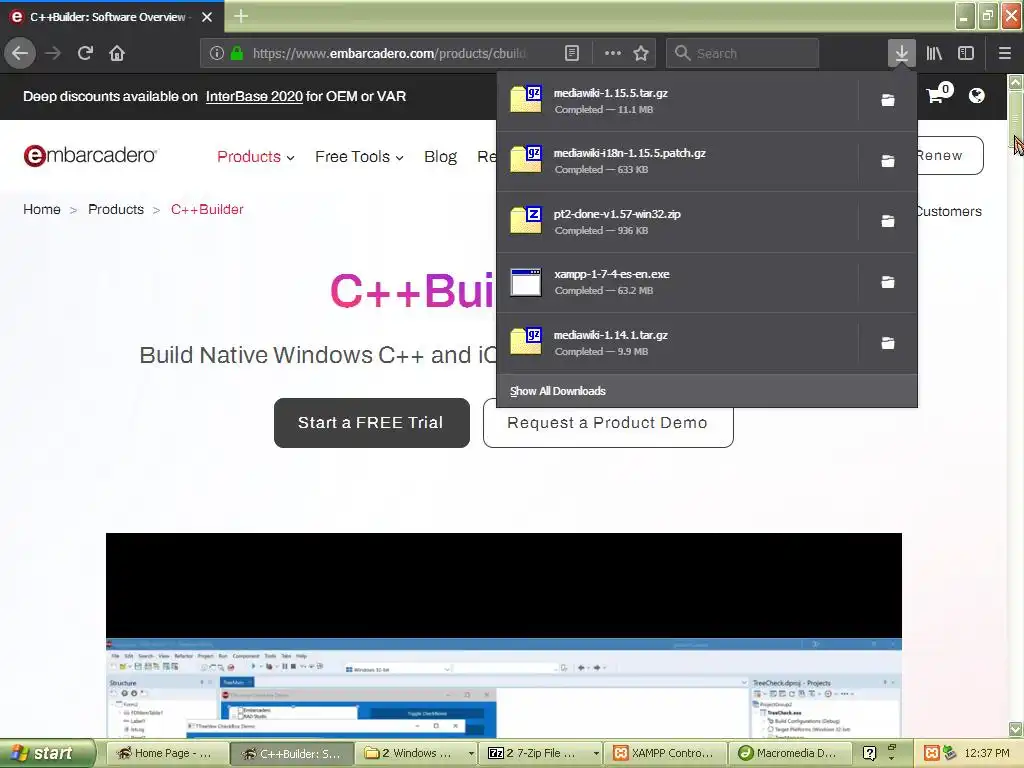
Task: Click the green padlock security icon
Action: (x=236, y=53)
